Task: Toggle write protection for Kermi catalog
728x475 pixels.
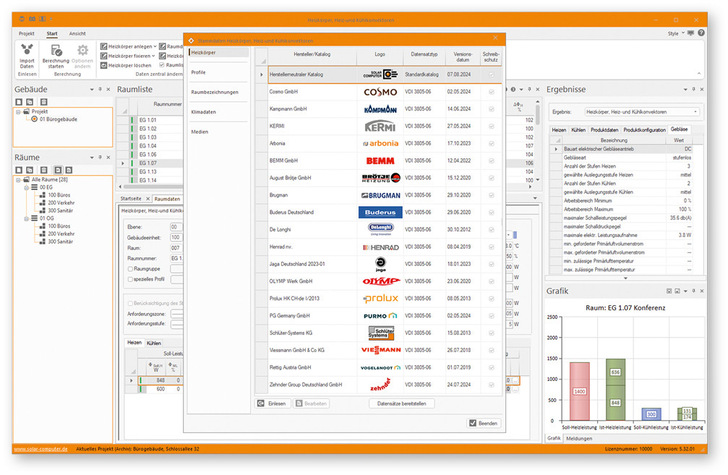Action: coord(491,126)
